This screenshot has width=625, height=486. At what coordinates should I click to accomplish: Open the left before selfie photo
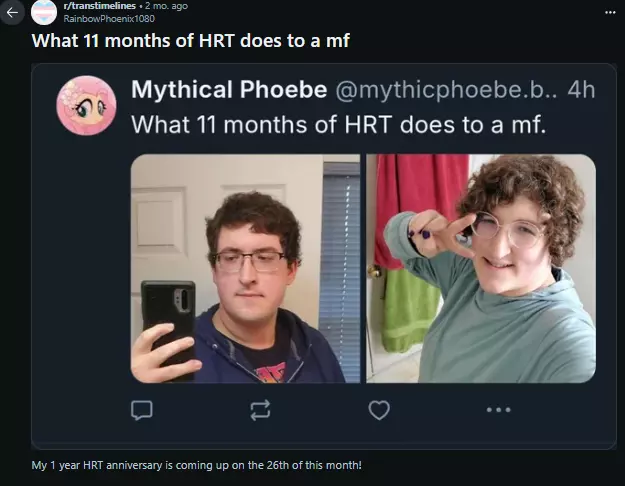[245, 268]
